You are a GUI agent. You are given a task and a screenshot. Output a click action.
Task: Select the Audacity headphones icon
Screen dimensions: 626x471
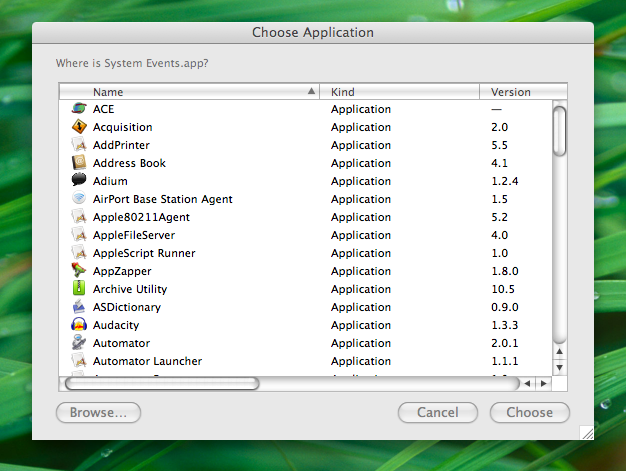(x=79, y=325)
